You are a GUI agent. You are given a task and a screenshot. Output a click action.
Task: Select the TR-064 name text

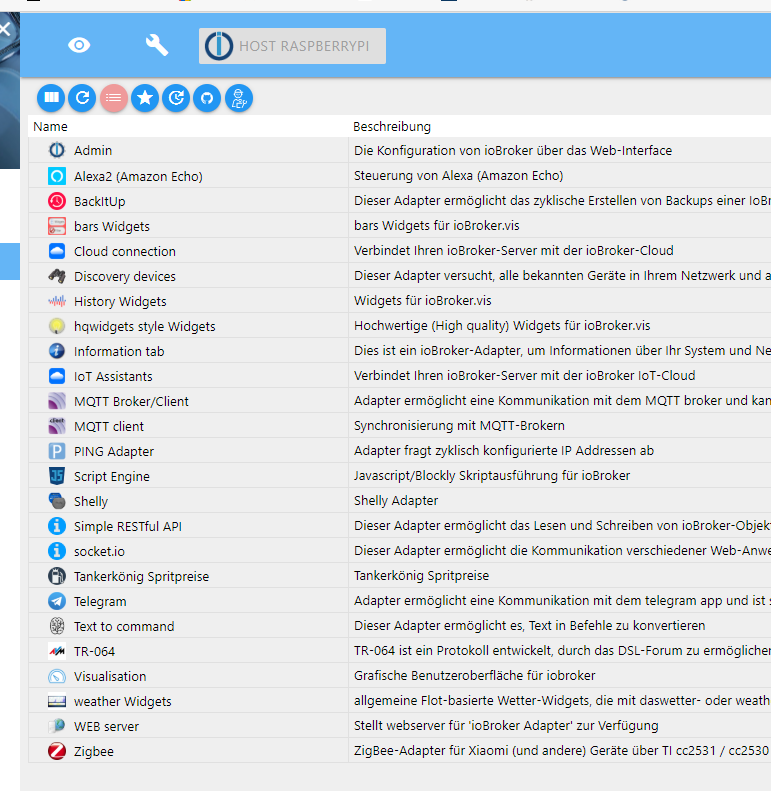click(94, 651)
